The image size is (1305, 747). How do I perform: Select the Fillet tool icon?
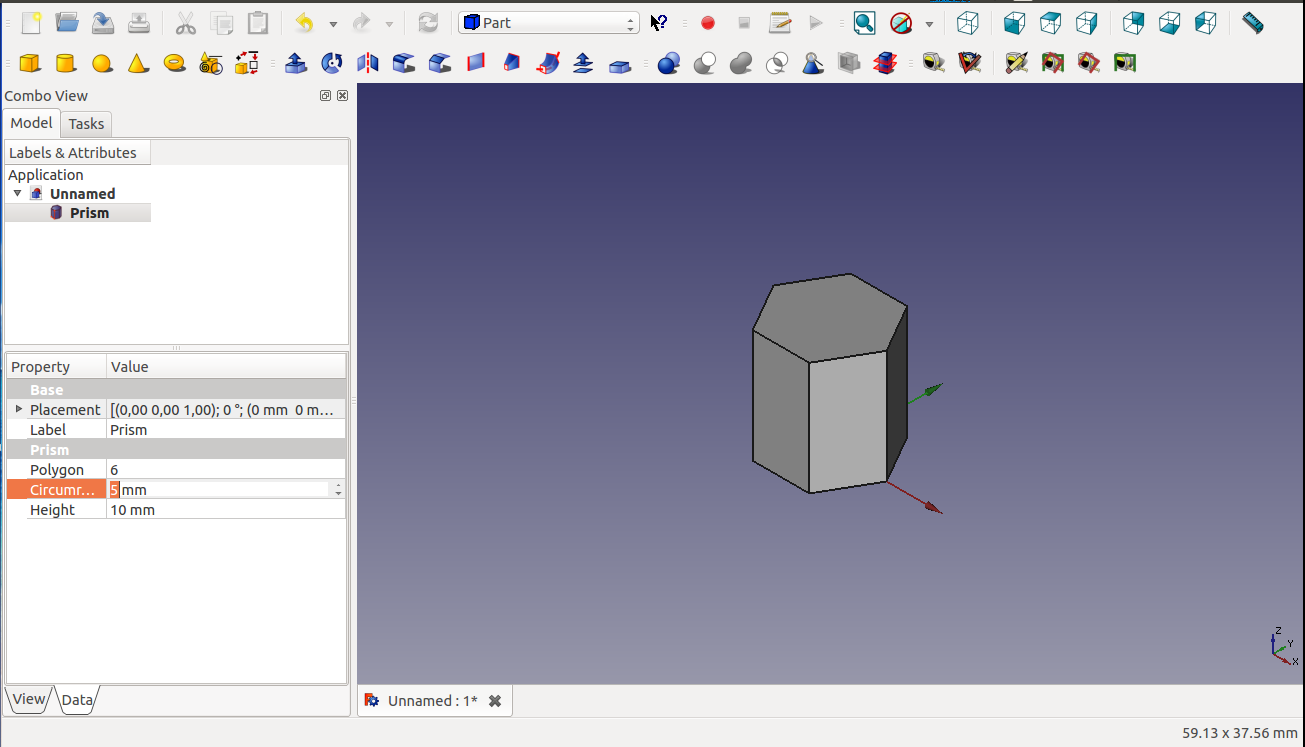pyautogui.click(x=404, y=64)
